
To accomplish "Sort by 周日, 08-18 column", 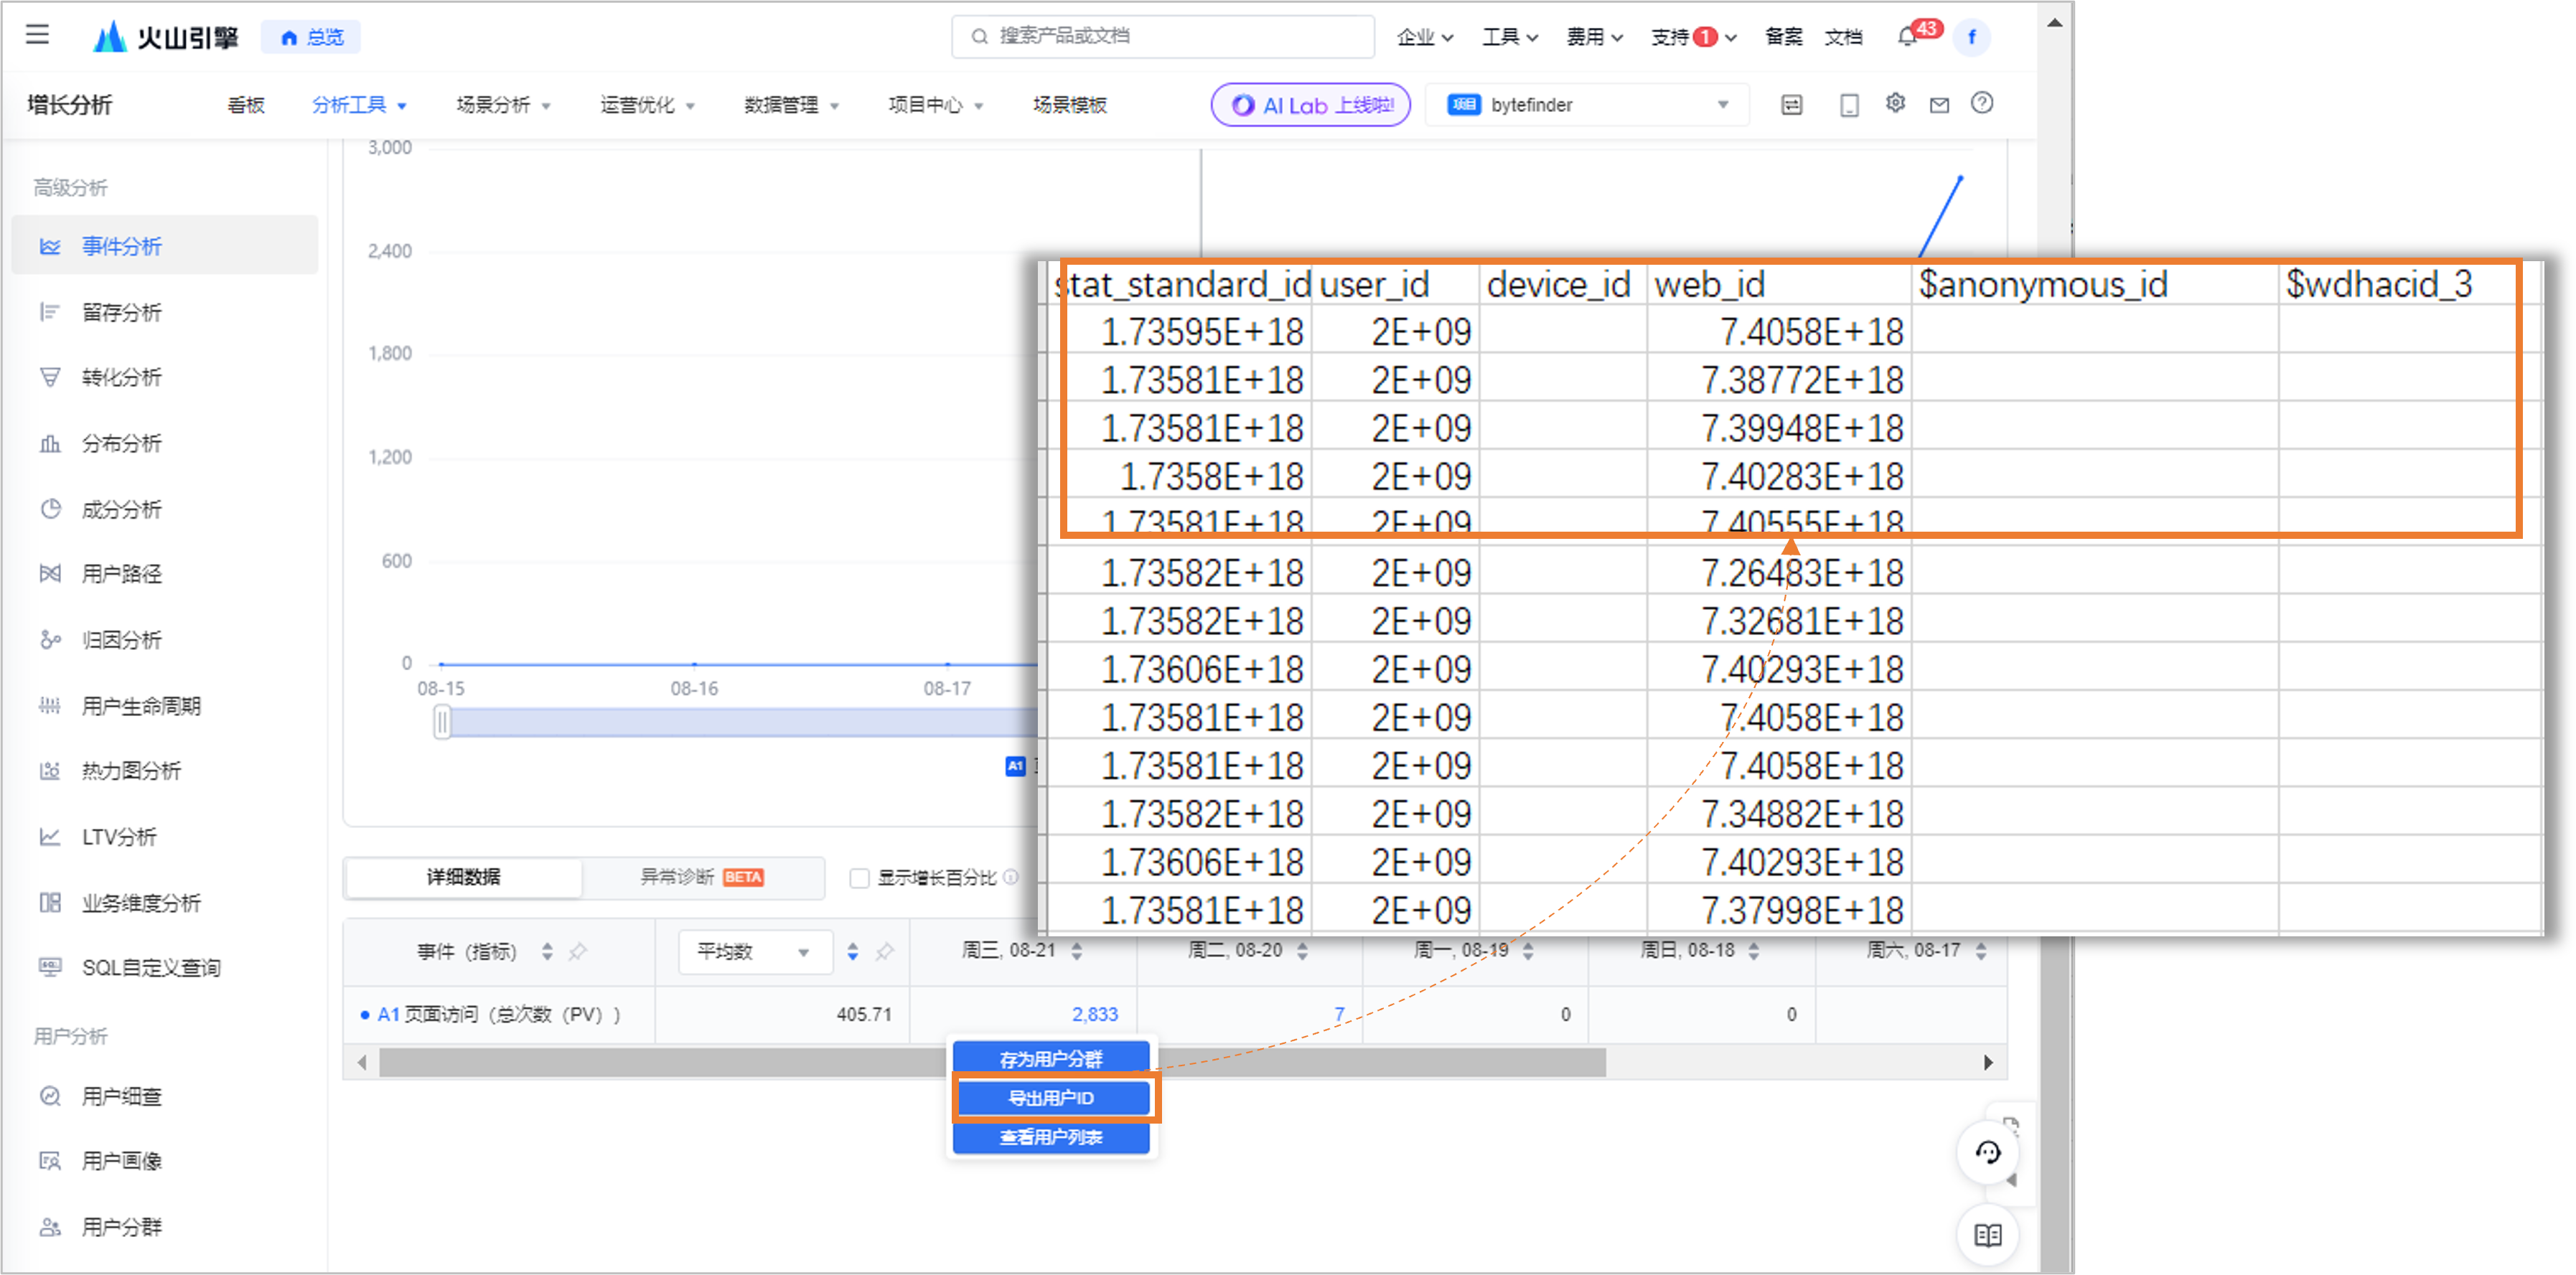I will pyautogui.click(x=1753, y=951).
